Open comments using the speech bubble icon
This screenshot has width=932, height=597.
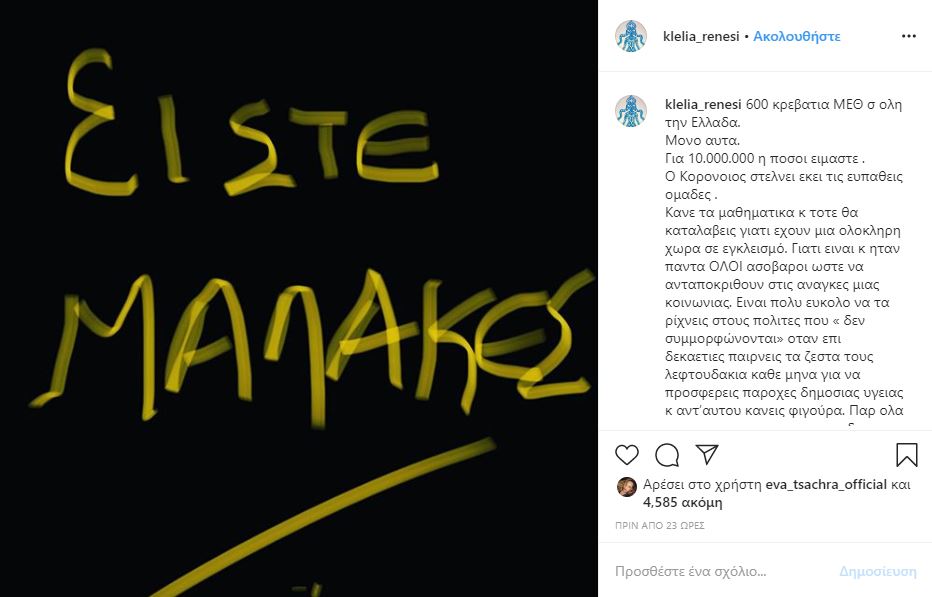click(x=667, y=455)
